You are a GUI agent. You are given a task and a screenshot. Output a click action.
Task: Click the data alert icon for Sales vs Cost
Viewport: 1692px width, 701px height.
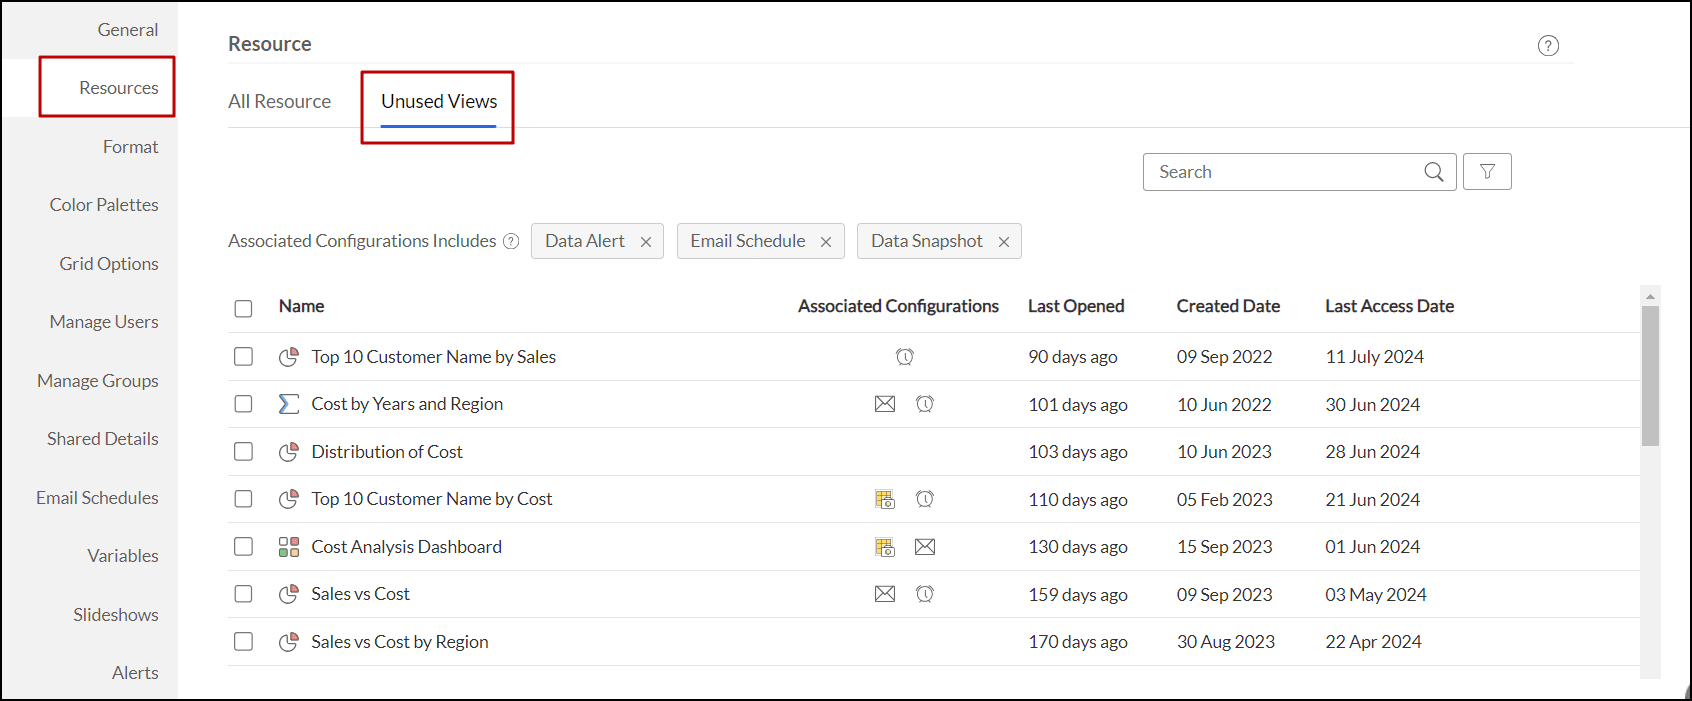pyautogui.click(x=925, y=594)
